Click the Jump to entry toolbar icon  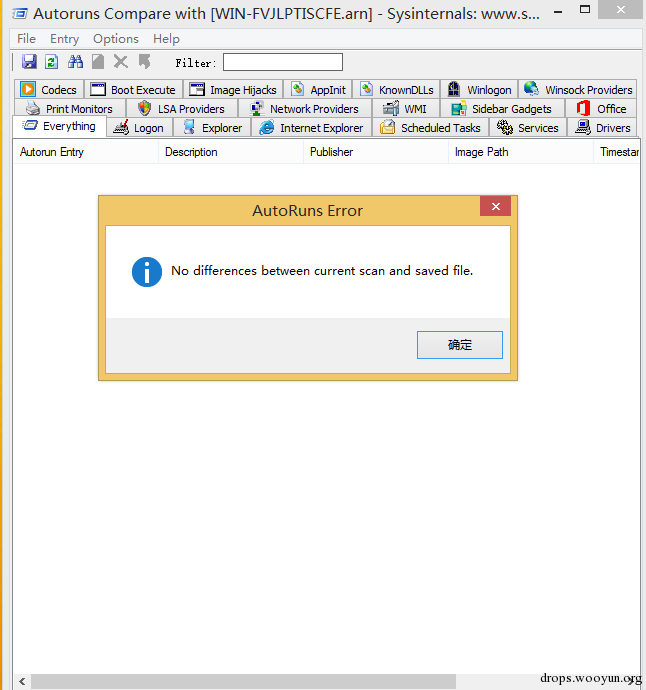[144, 62]
